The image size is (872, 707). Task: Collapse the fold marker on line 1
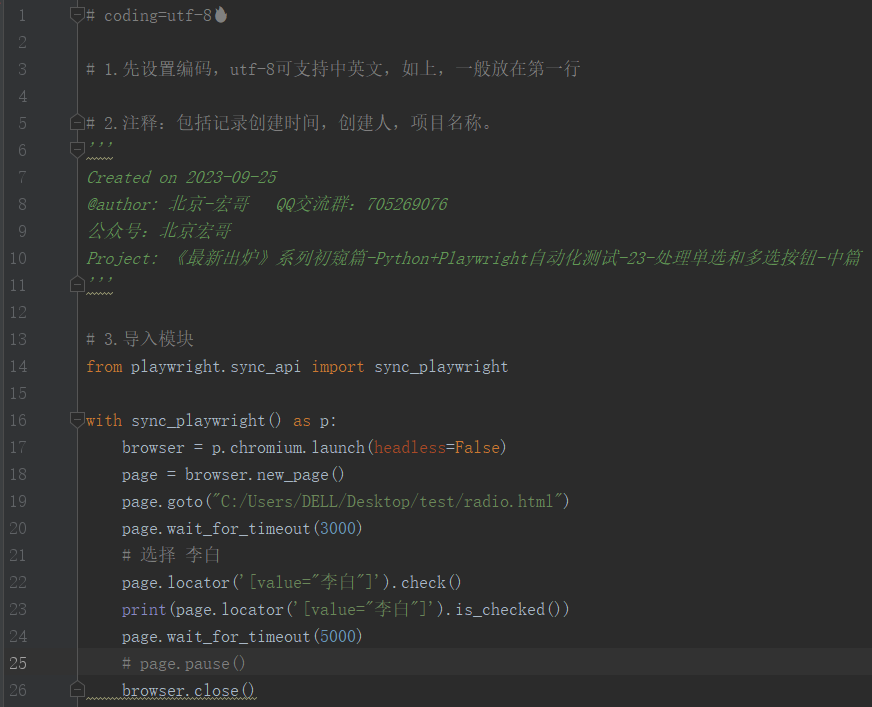(77, 15)
